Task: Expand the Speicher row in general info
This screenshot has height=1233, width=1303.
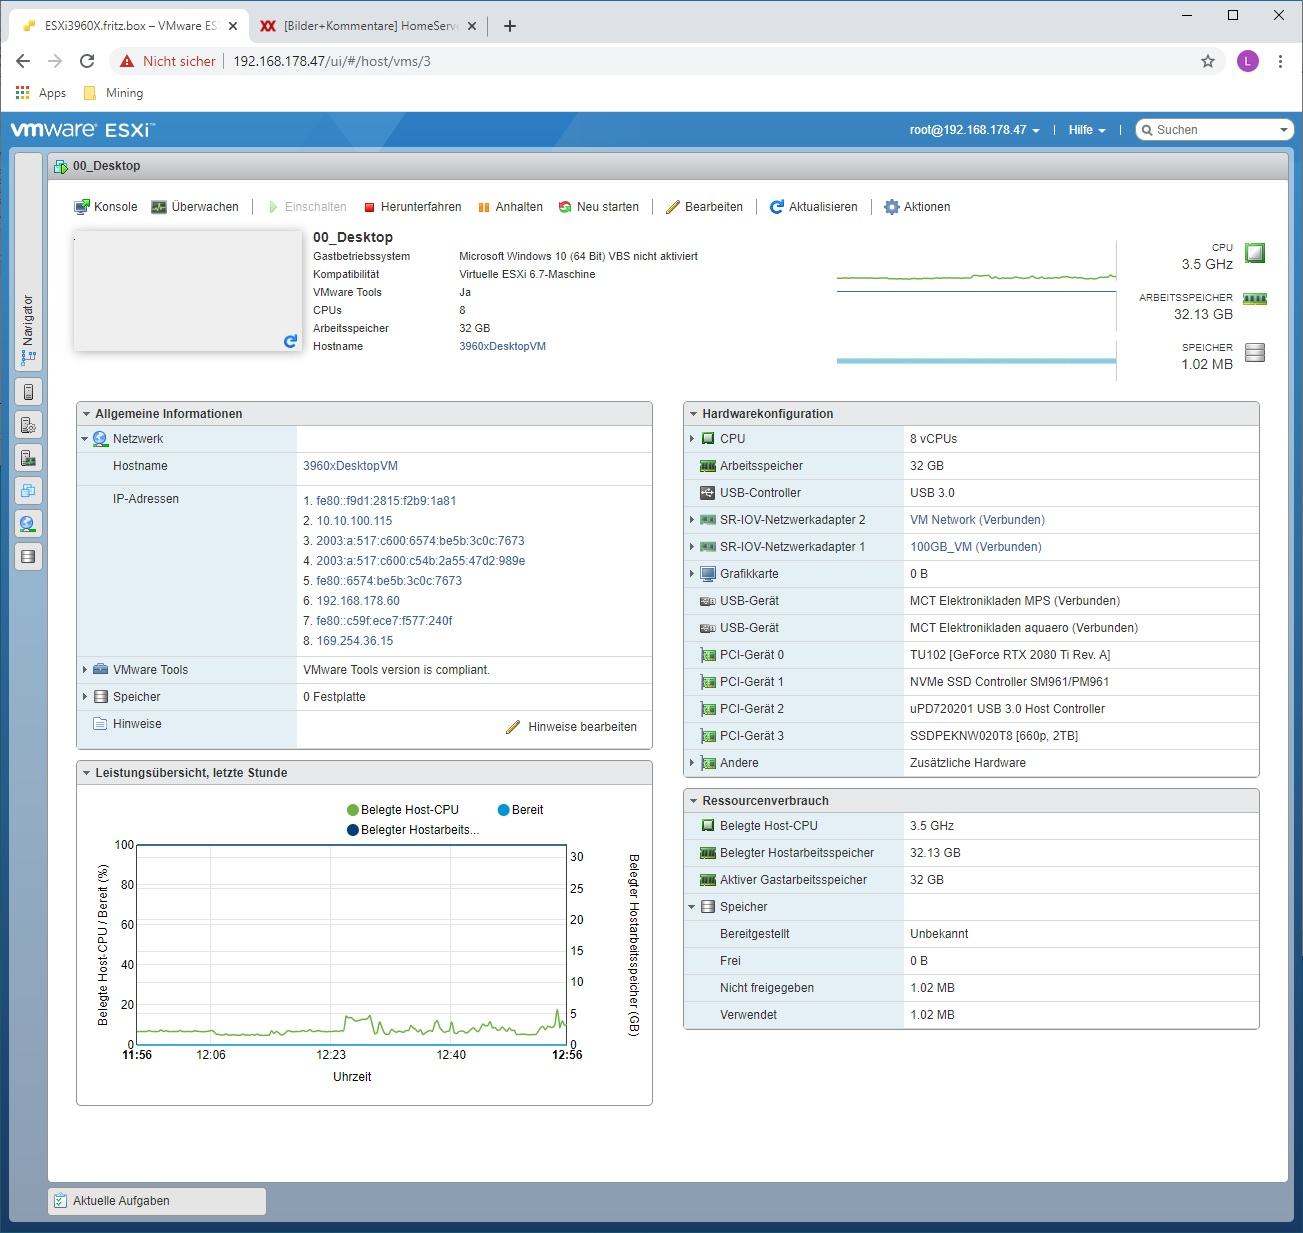Action: tap(85, 697)
